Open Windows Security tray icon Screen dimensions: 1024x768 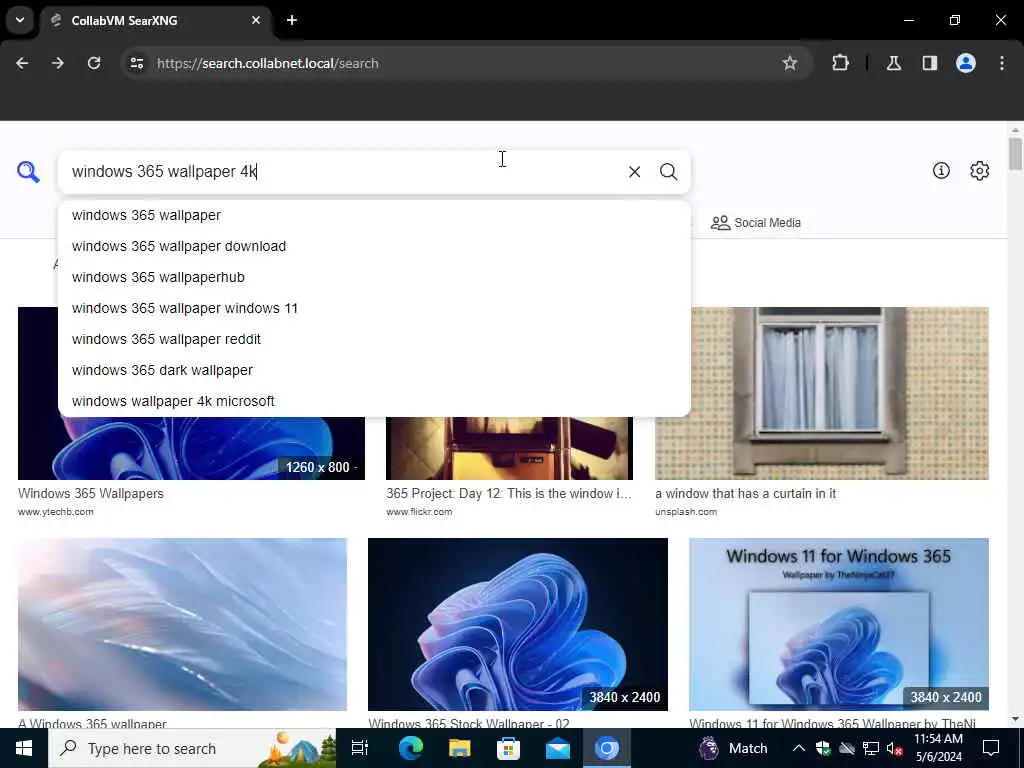coord(823,748)
